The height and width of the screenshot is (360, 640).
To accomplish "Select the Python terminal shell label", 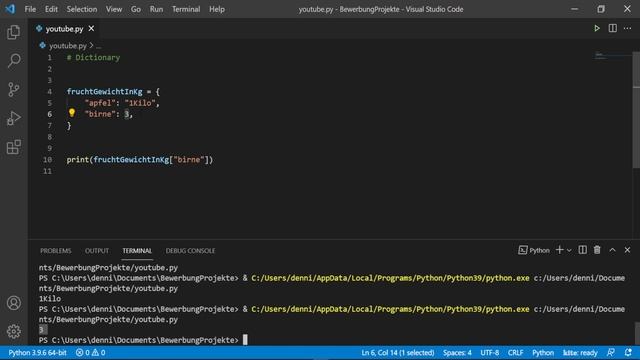I will 534,250.
